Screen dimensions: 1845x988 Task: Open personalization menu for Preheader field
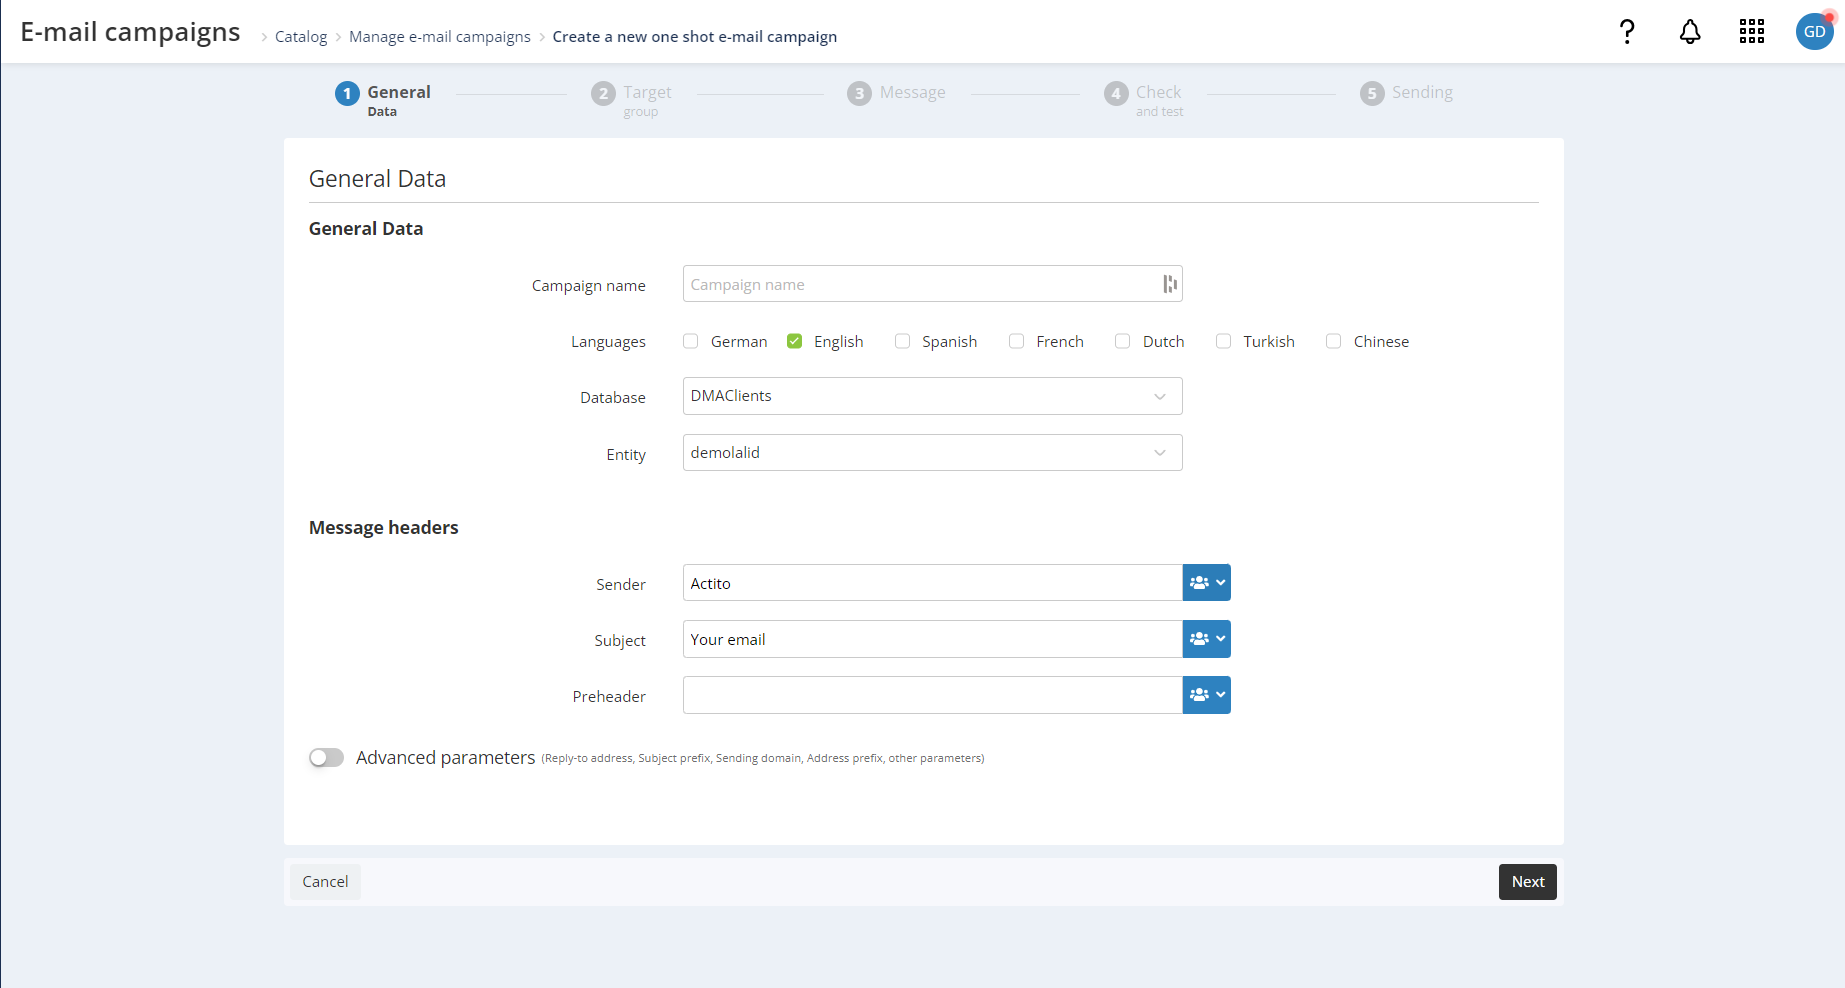1207,695
